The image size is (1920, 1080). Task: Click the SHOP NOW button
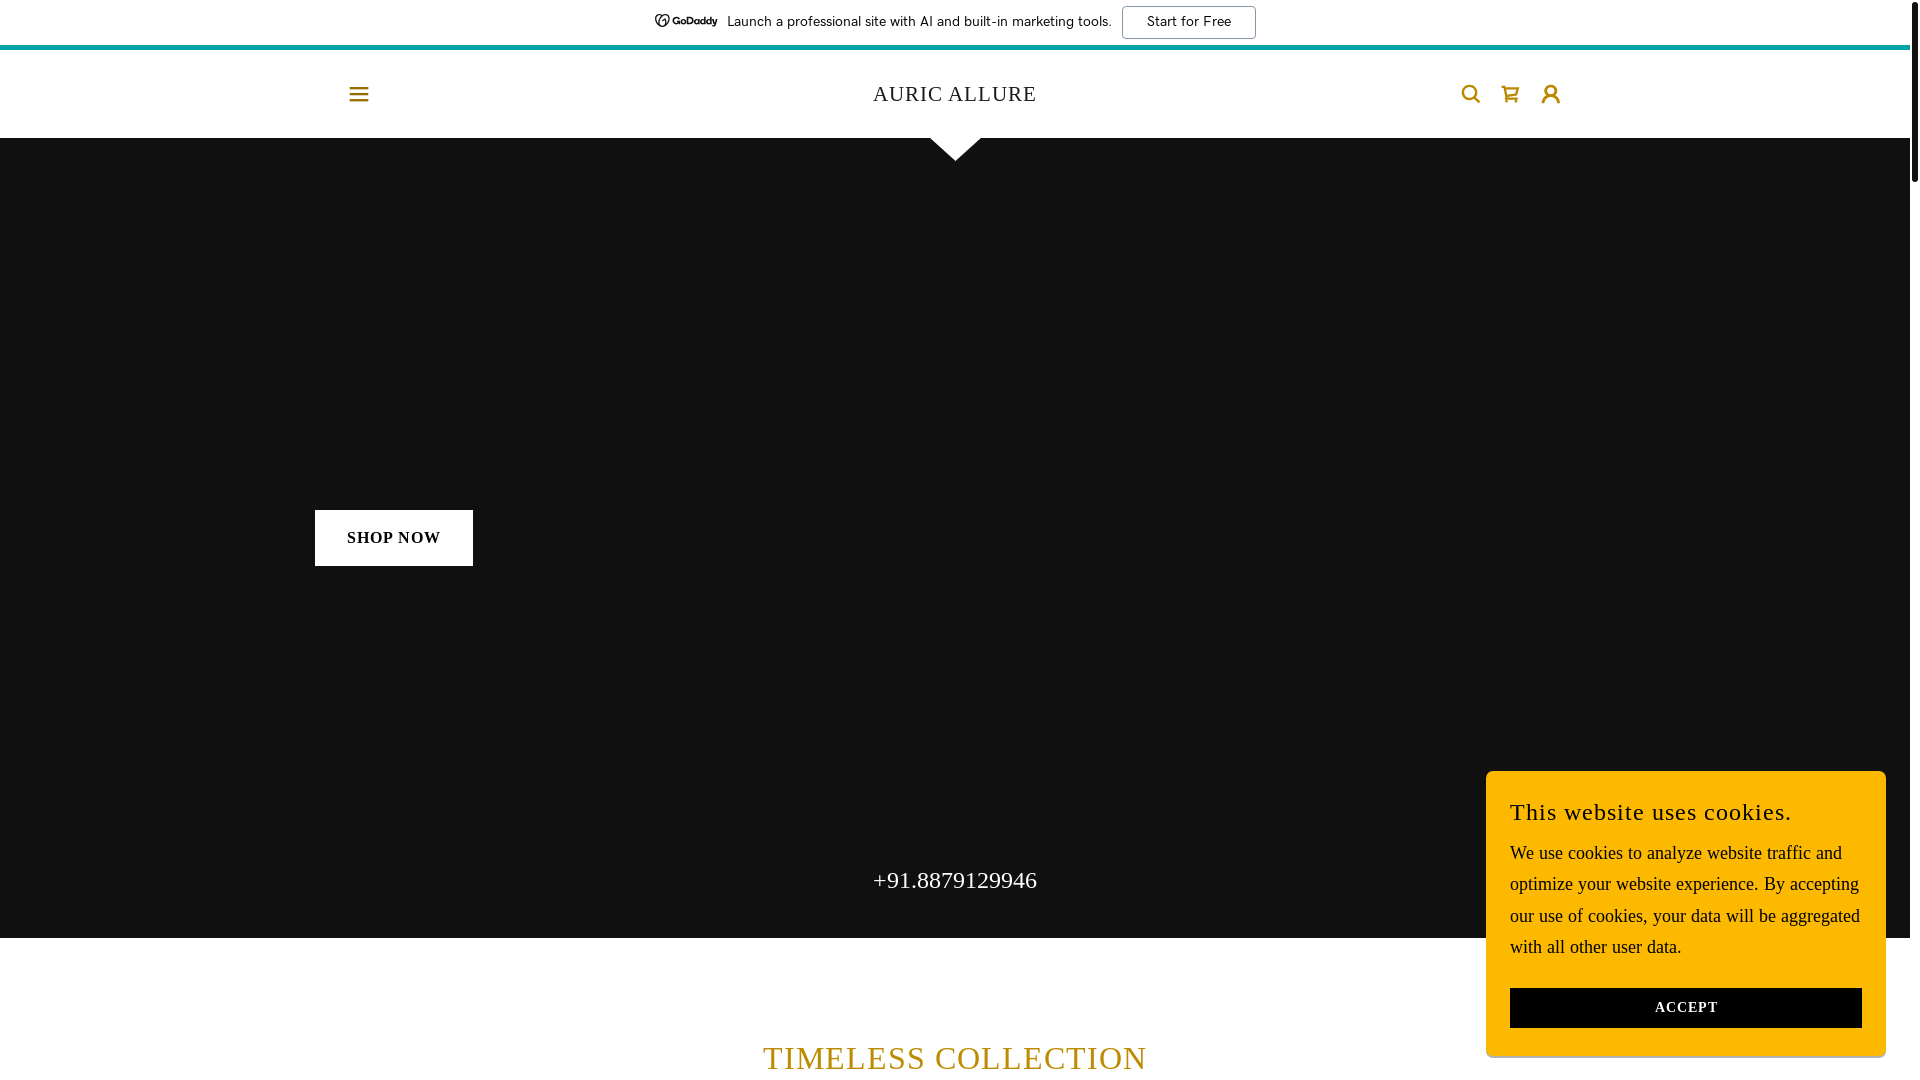[x=394, y=538]
